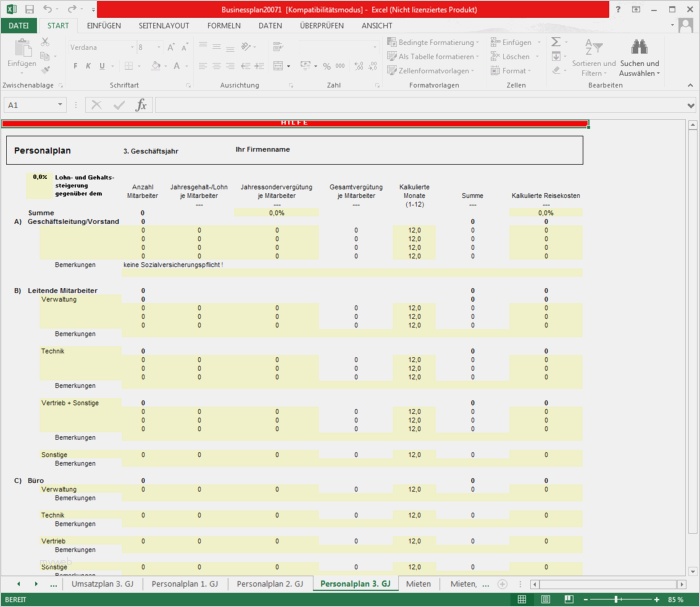The width and height of the screenshot is (700, 607).
Task: Click the Save icon in quick access toolbar
Action: pyautogui.click(x=29, y=9)
